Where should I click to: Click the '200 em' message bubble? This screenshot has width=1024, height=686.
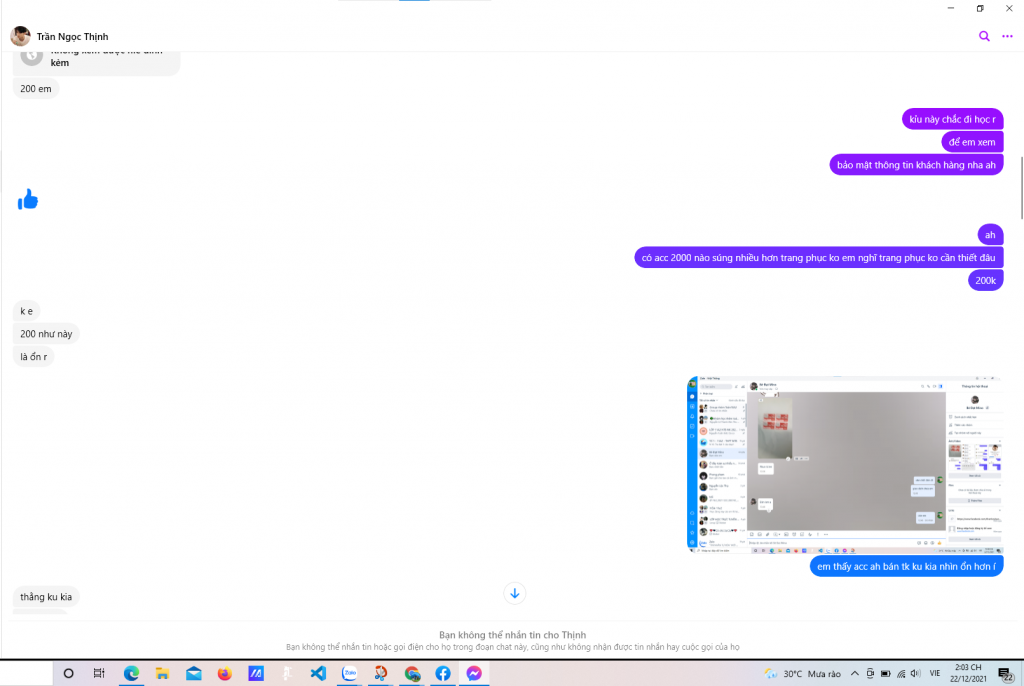click(36, 88)
